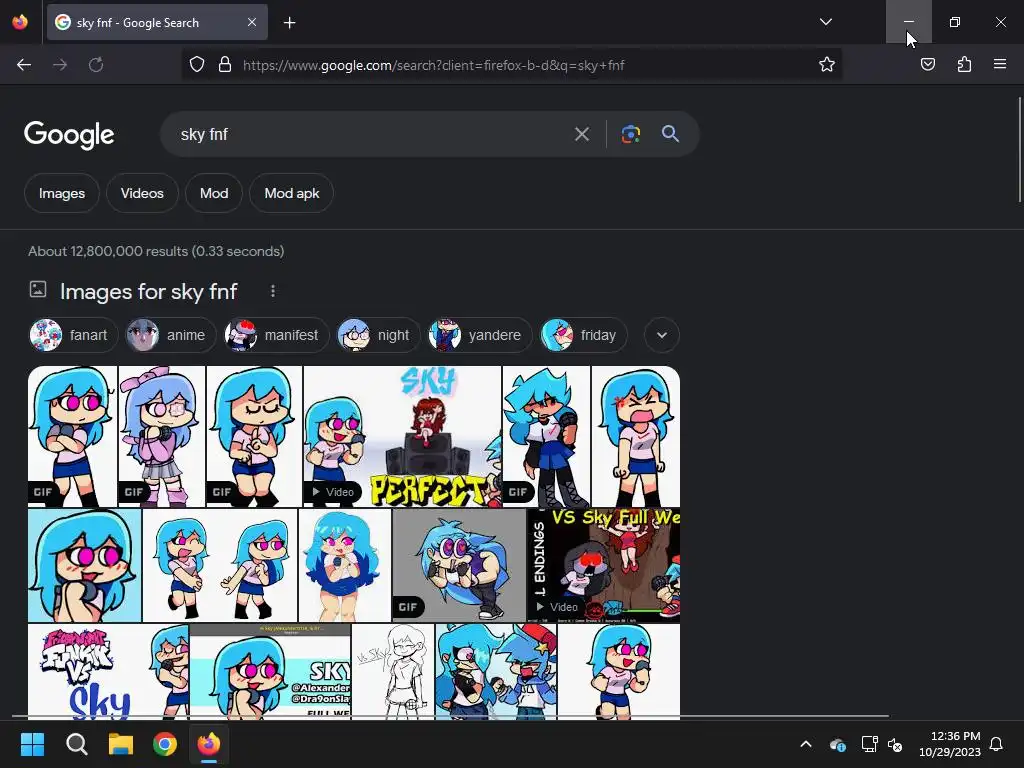Go back to the previous page

point(24,65)
